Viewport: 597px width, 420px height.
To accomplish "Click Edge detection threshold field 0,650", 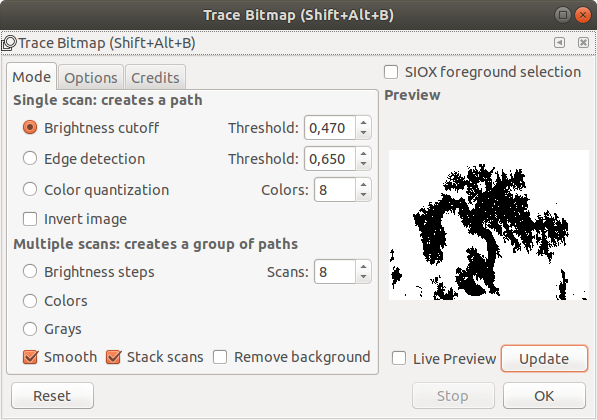I will point(330,158).
